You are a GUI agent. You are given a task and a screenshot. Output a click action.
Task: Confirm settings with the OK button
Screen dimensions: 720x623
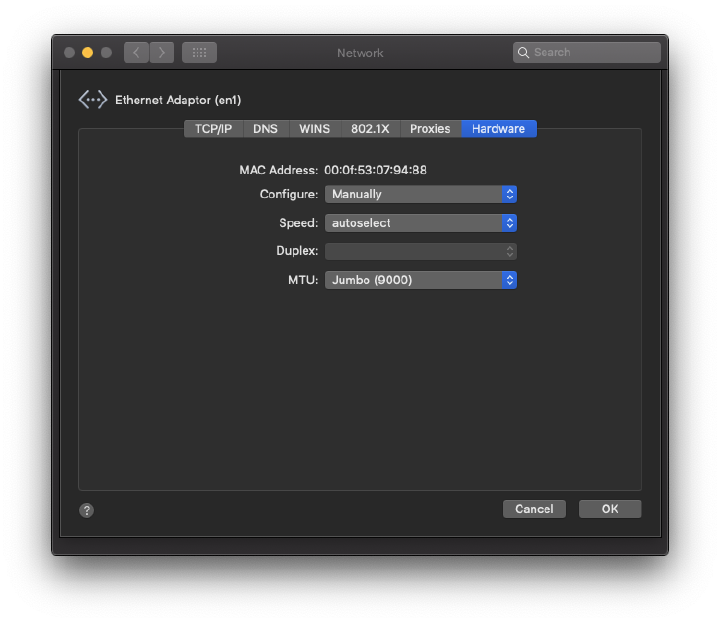click(609, 509)
